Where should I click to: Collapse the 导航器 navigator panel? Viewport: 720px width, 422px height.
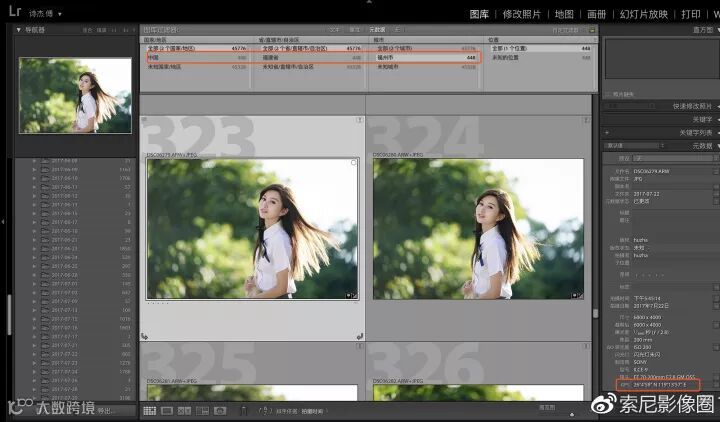click(18, 30)
